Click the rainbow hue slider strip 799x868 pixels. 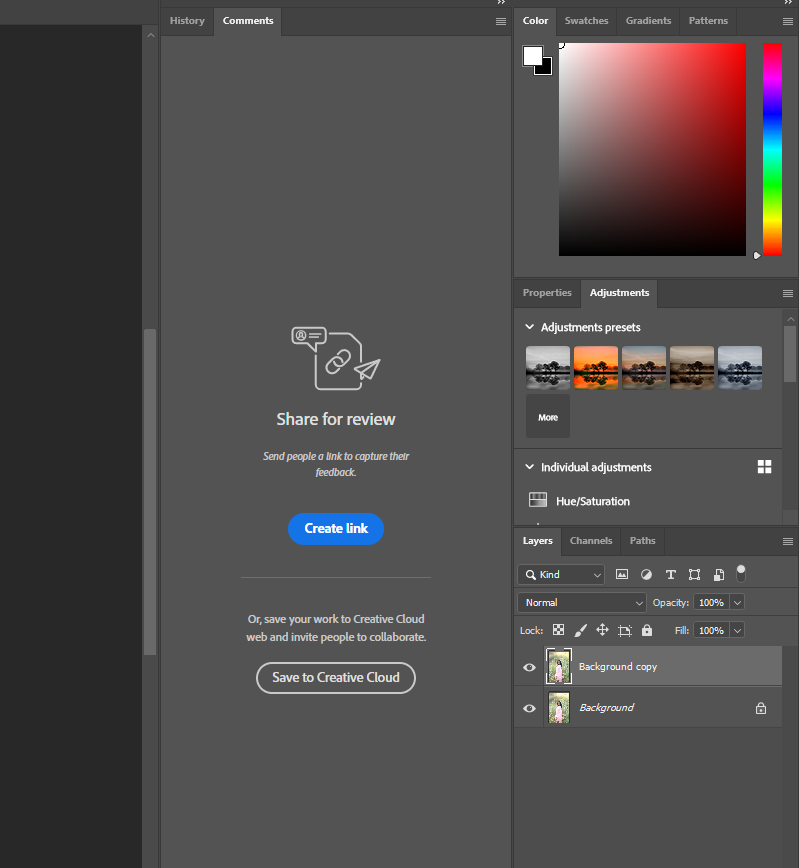pyautogui.click(x=772, y=150)
